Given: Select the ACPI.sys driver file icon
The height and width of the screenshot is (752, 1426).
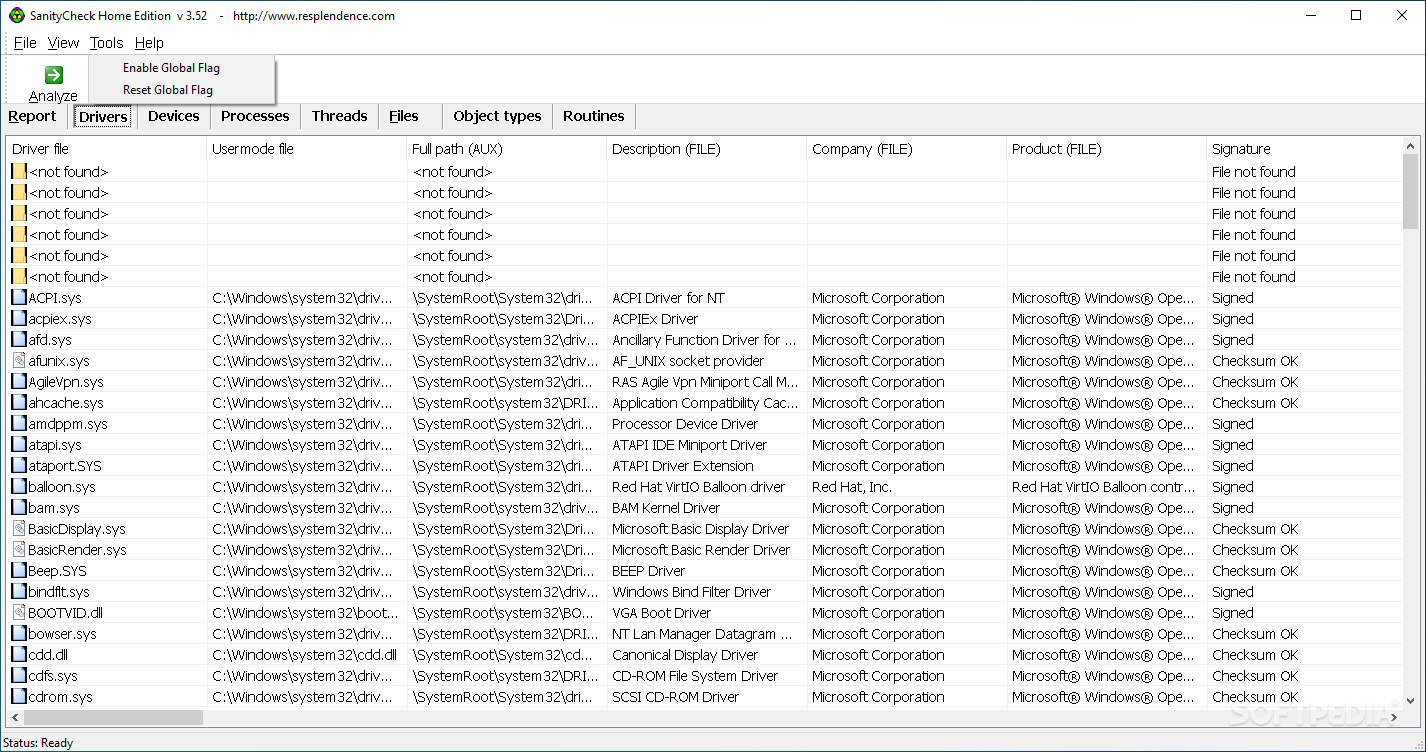Looking at the screenshot, I should (19, 298).
